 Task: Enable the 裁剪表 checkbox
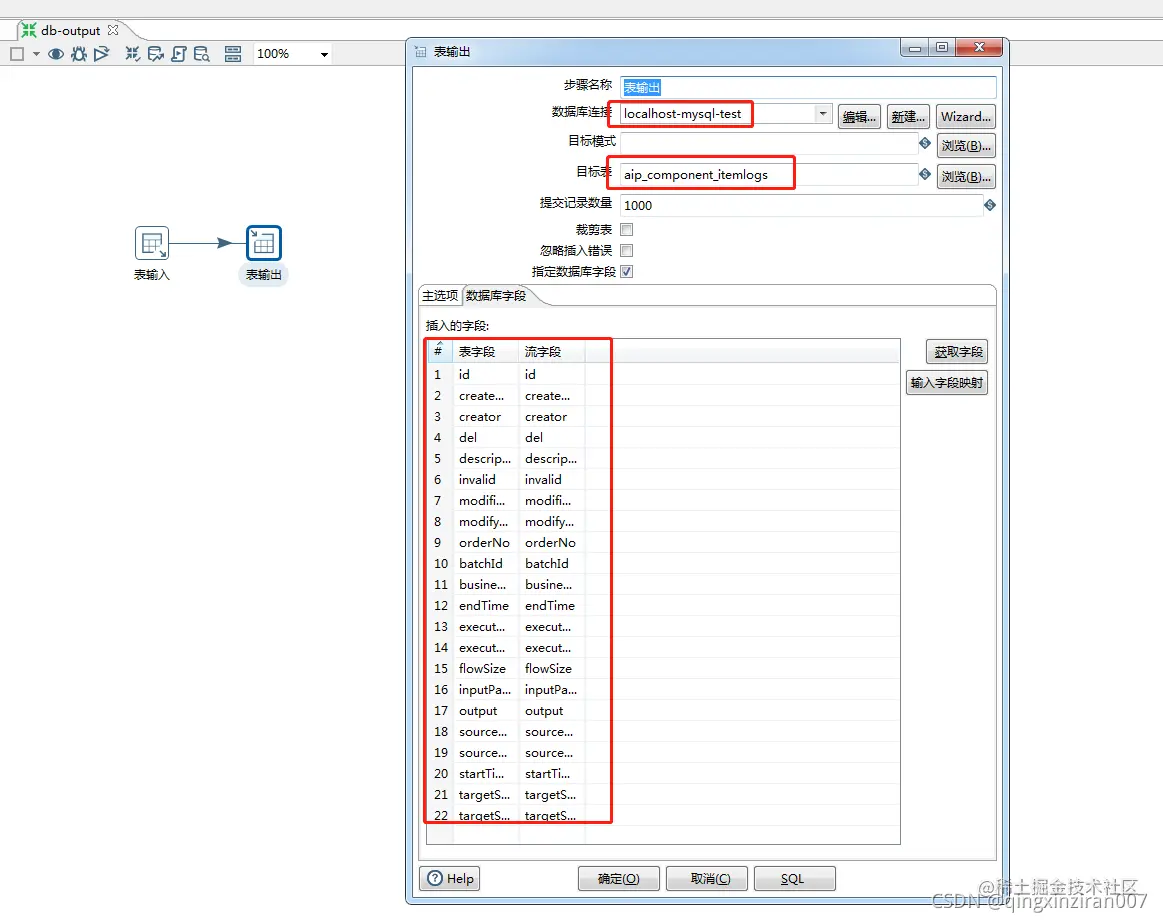tap(627, 230)
